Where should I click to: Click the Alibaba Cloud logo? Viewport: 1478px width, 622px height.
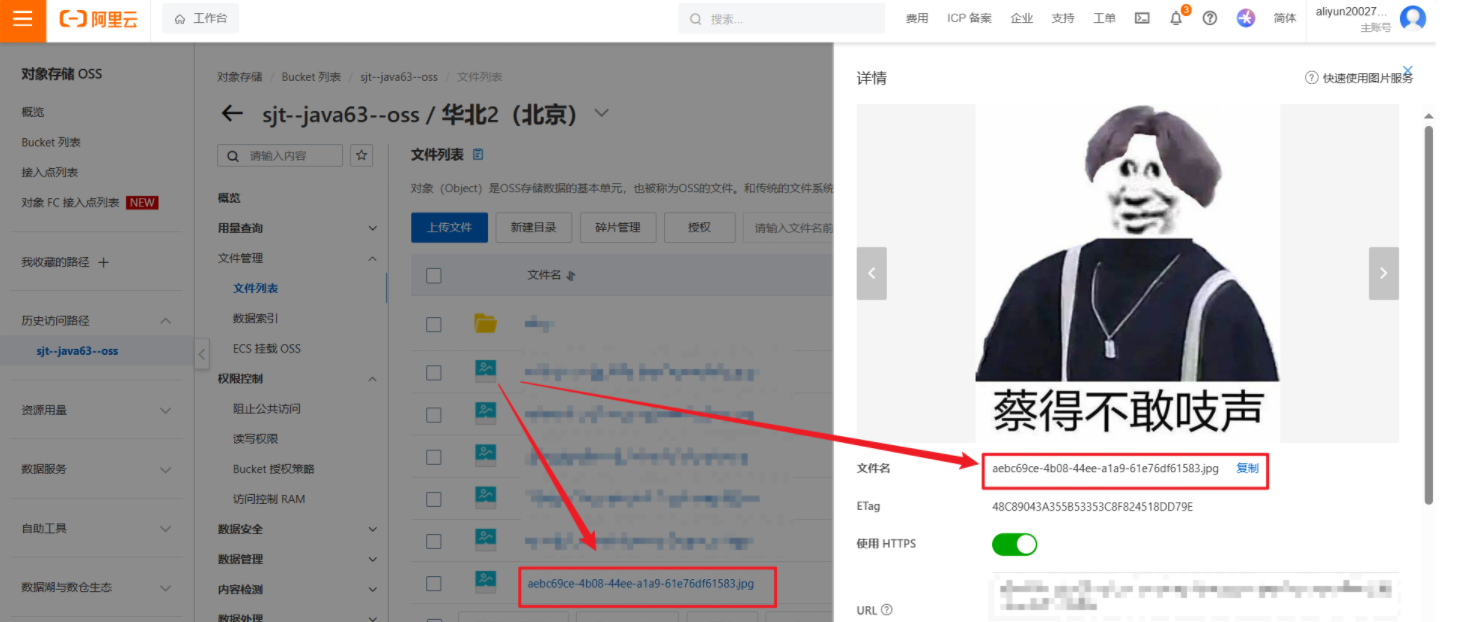[x=98, y=19]
